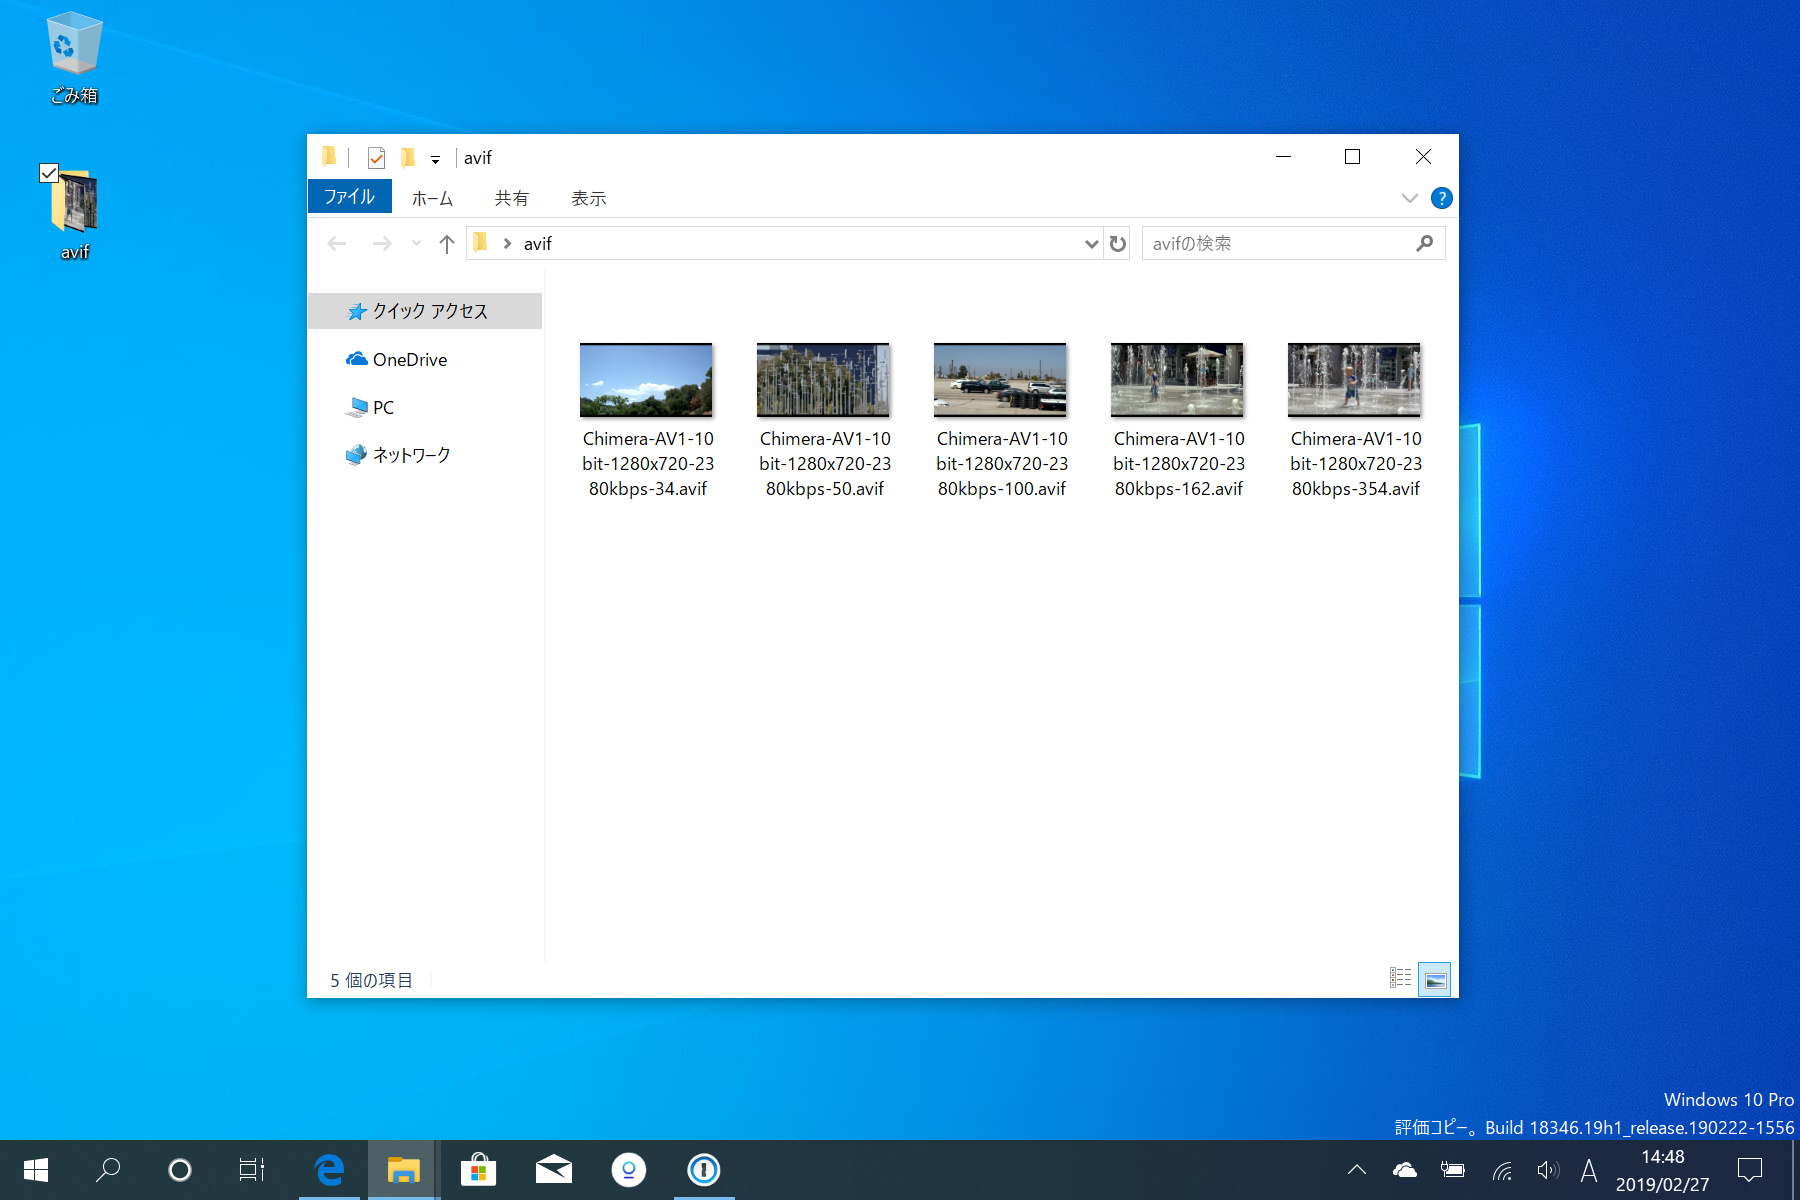Open the address bar history dropdown
This screenshot has width=1800, height=1200.
[x=1091, y=242]
